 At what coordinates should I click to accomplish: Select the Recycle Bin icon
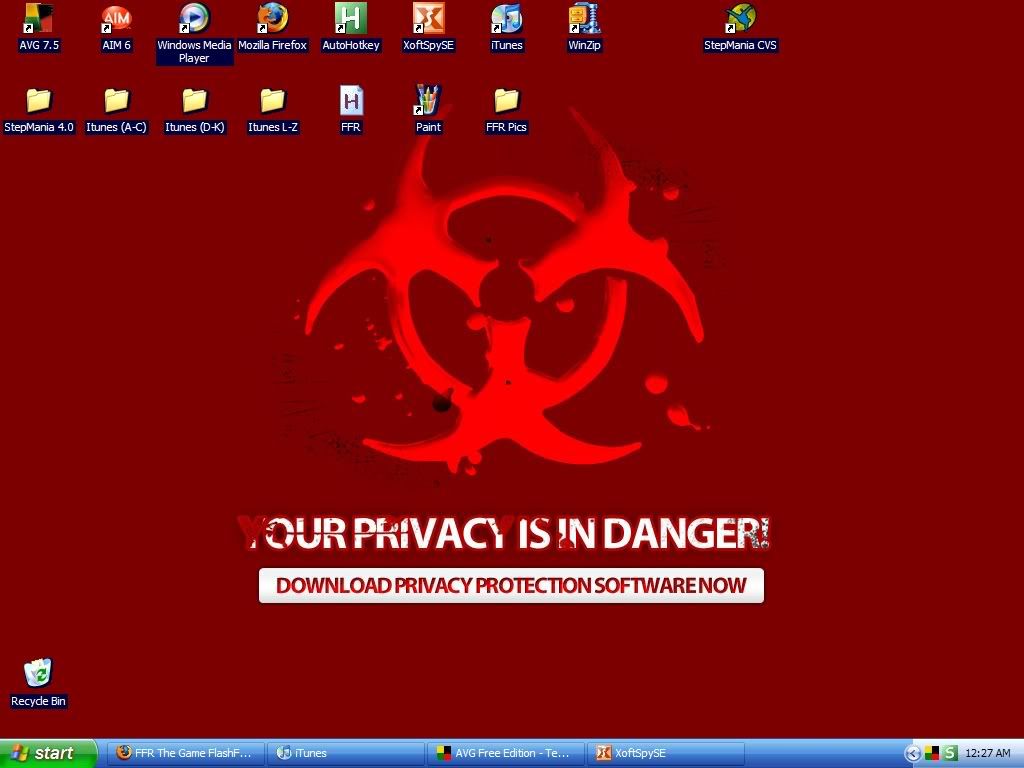point(38,675)
